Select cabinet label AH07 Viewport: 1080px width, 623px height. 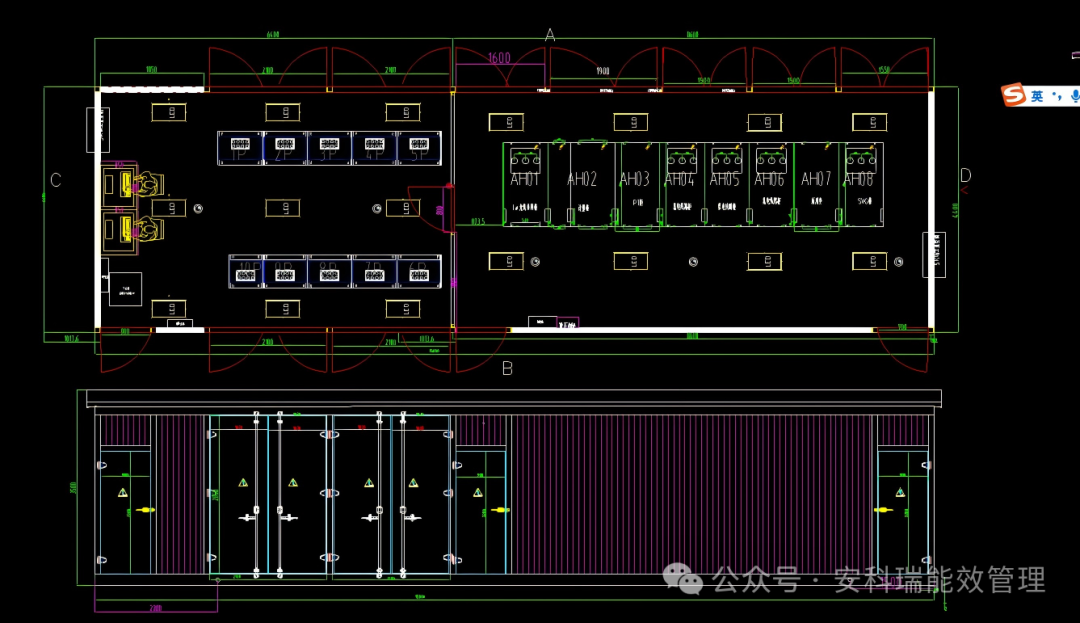tap(816, 179)
